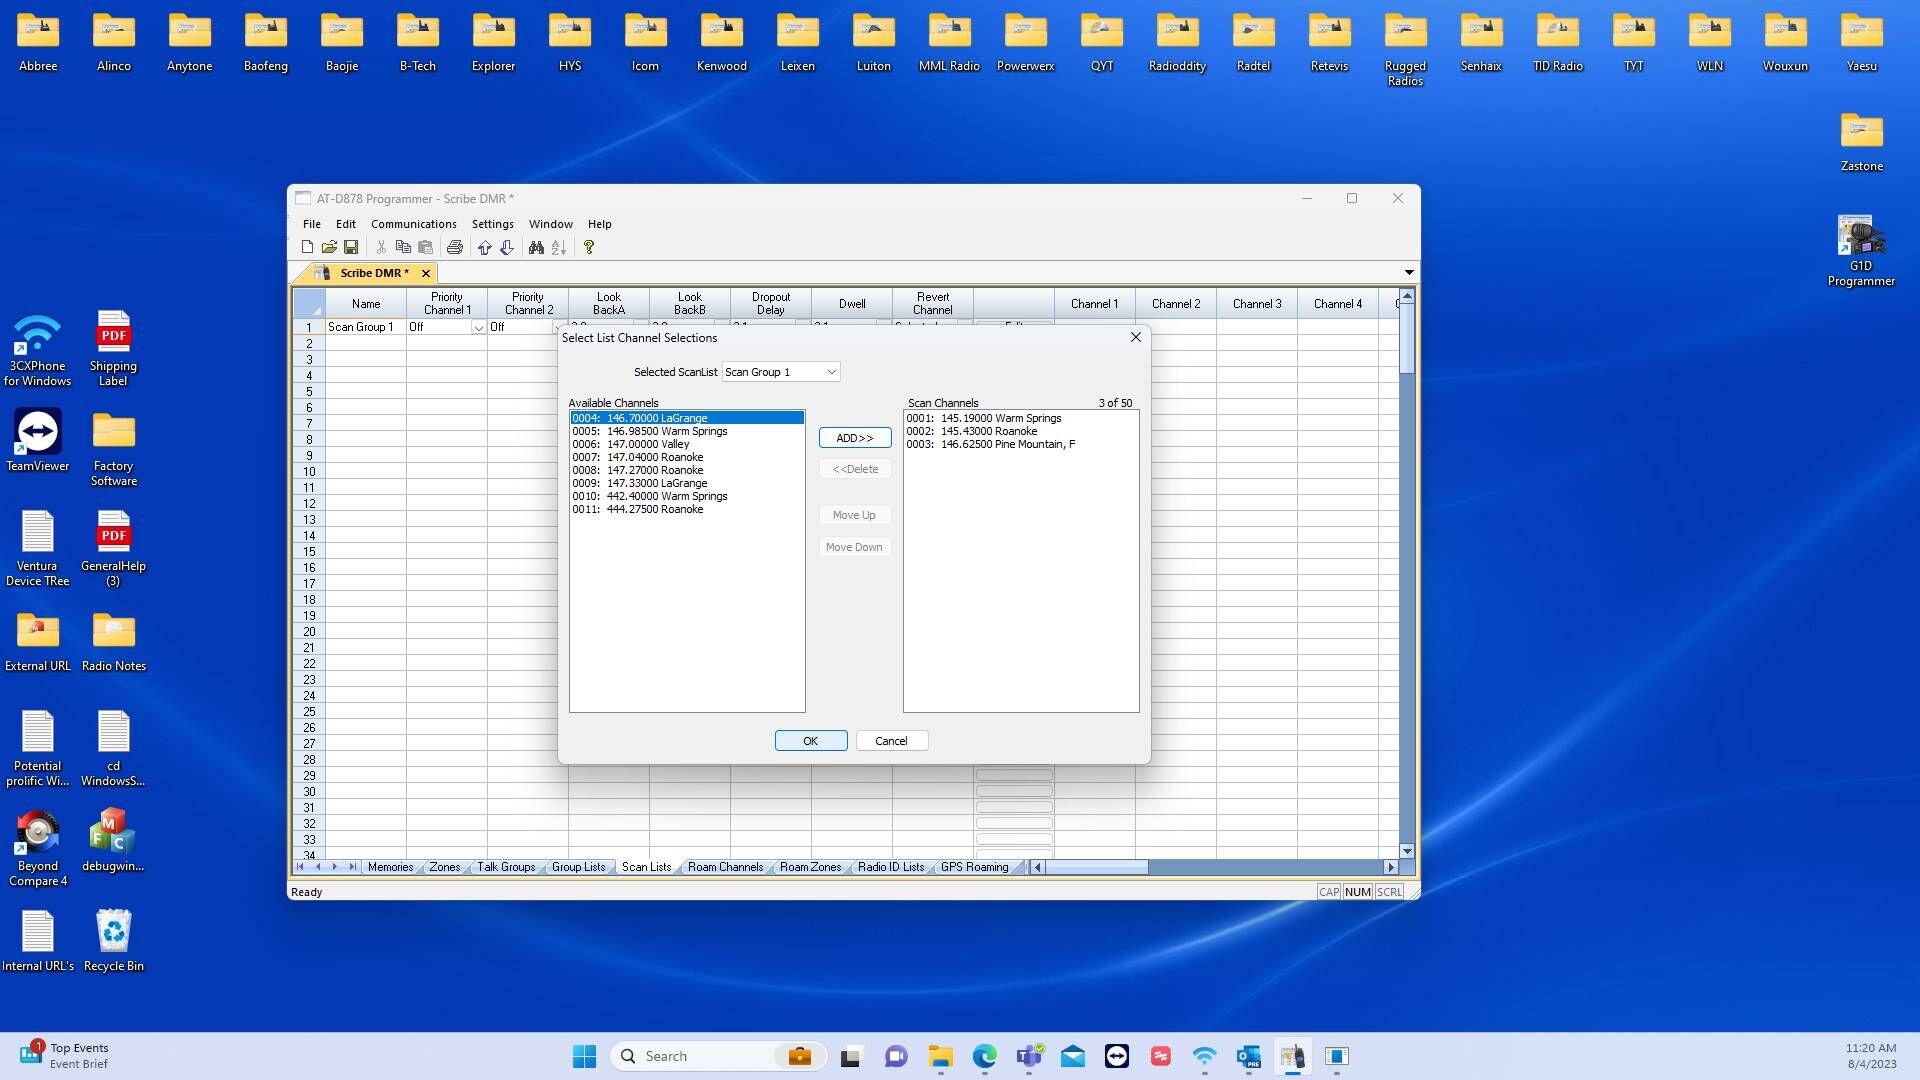Image resolution: width=1920 pixels, height=1080 pixels.
Task: Open the Communications menu
Action: [x=414, y=224]
